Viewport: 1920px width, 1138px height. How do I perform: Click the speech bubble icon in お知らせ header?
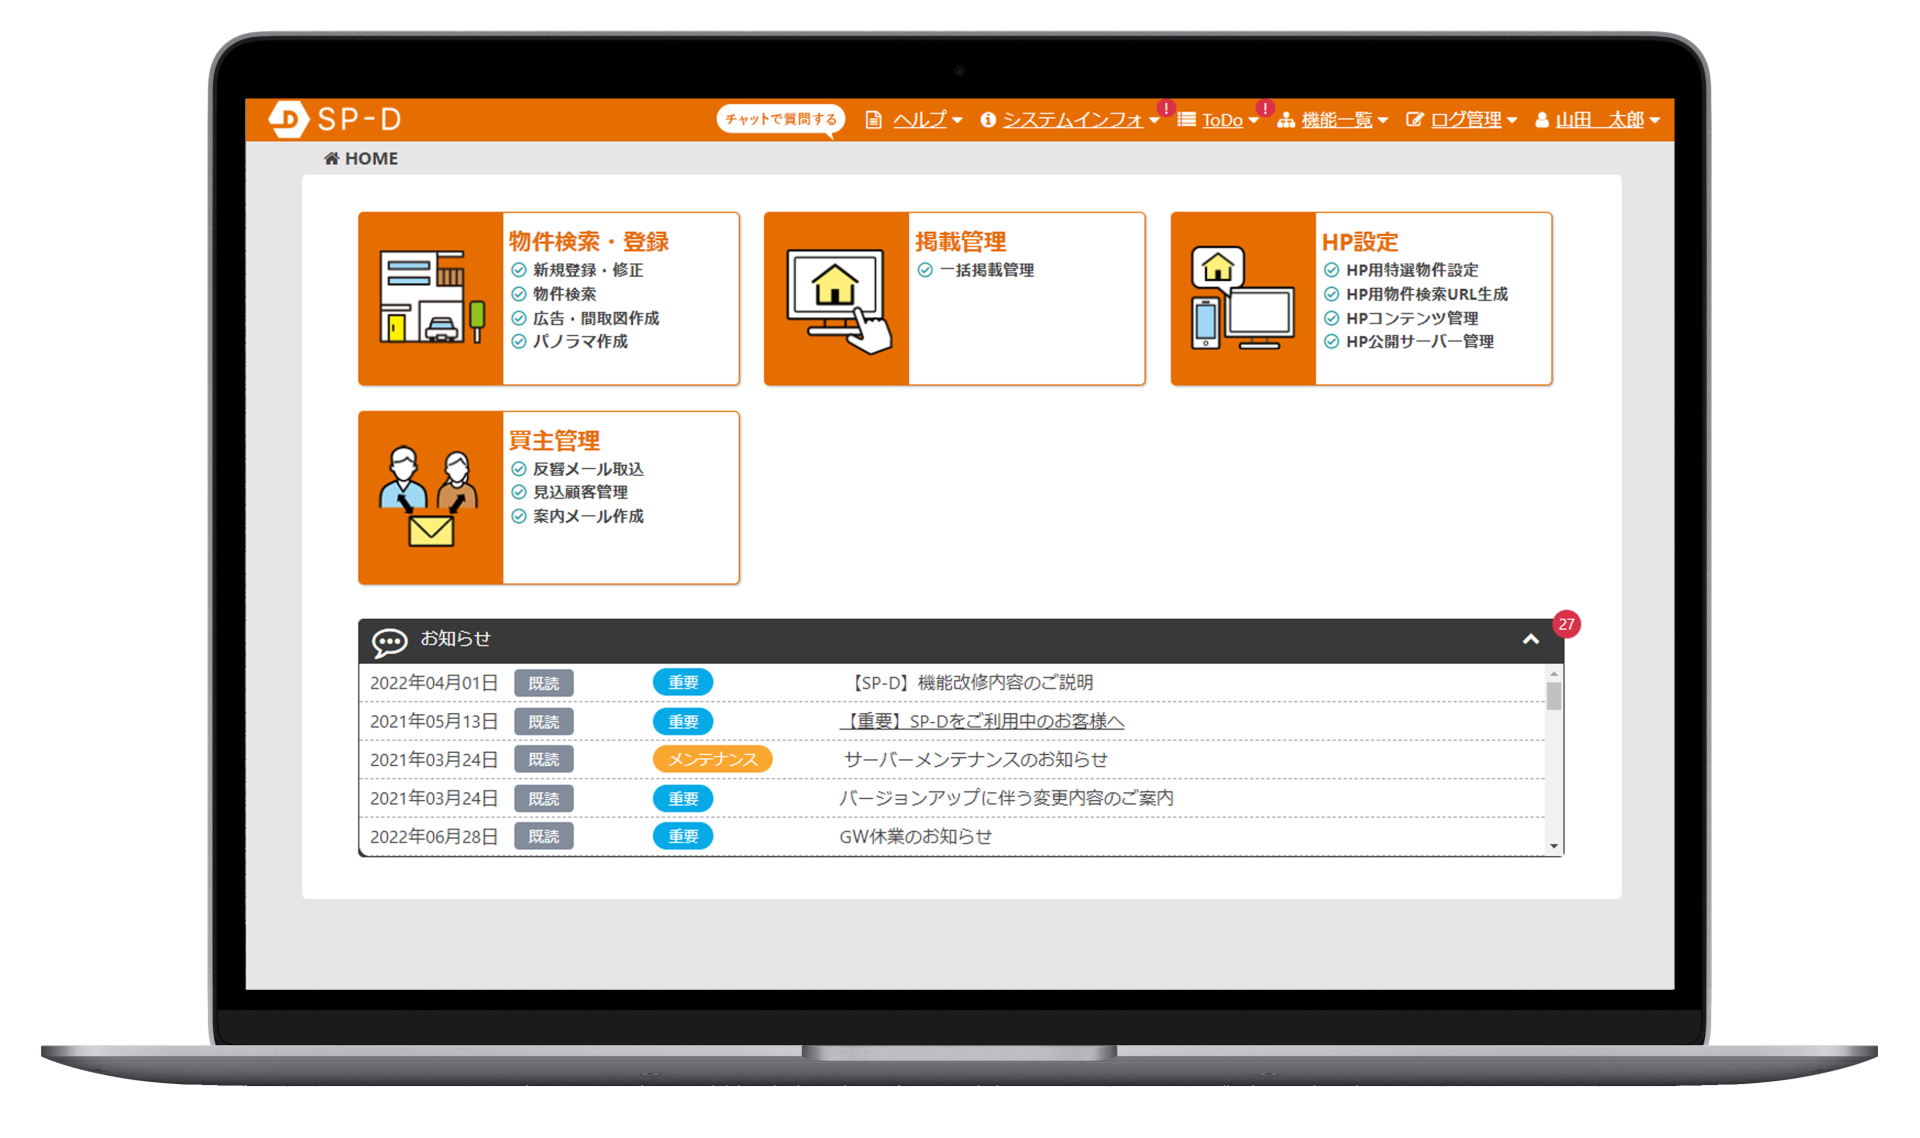pyautogui.click(x=390, y=641)
